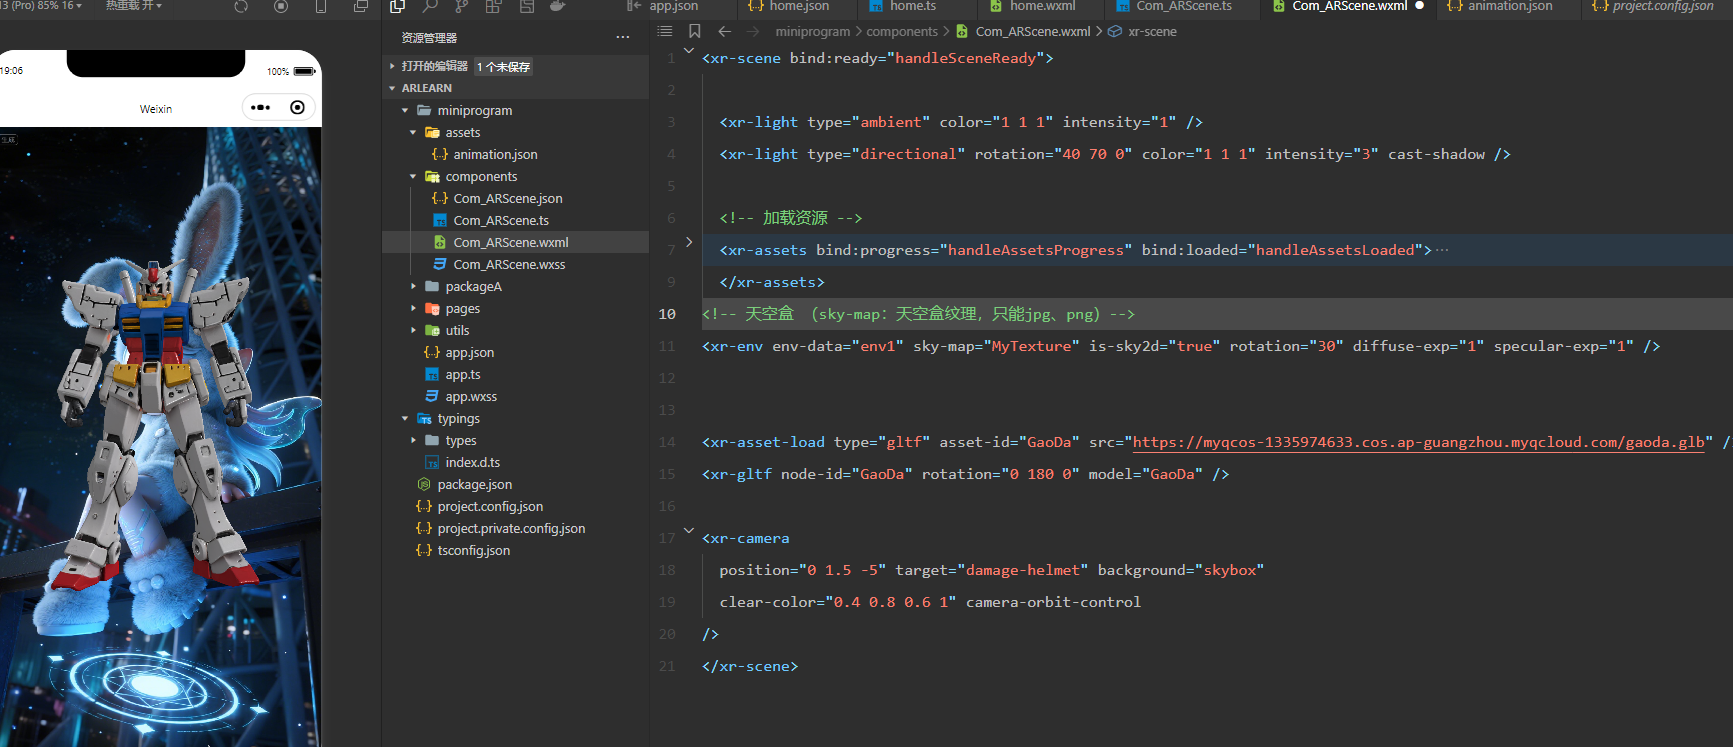This screenshot has width=1733, height=747.
Task: Open the hot reload (热重载) dropdown
Action: click(x=134, y=6)
